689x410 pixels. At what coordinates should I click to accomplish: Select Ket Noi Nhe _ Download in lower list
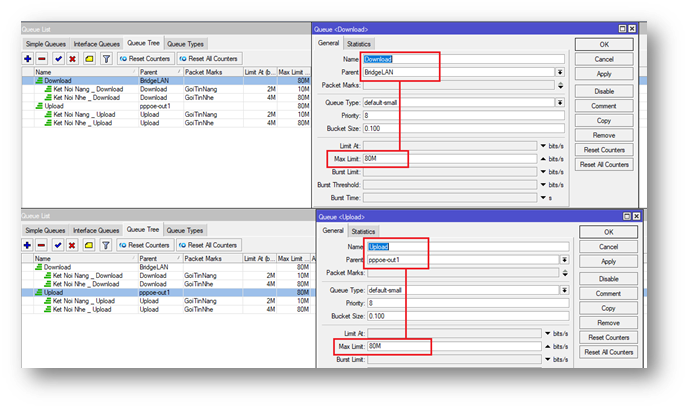pos(168,284)
